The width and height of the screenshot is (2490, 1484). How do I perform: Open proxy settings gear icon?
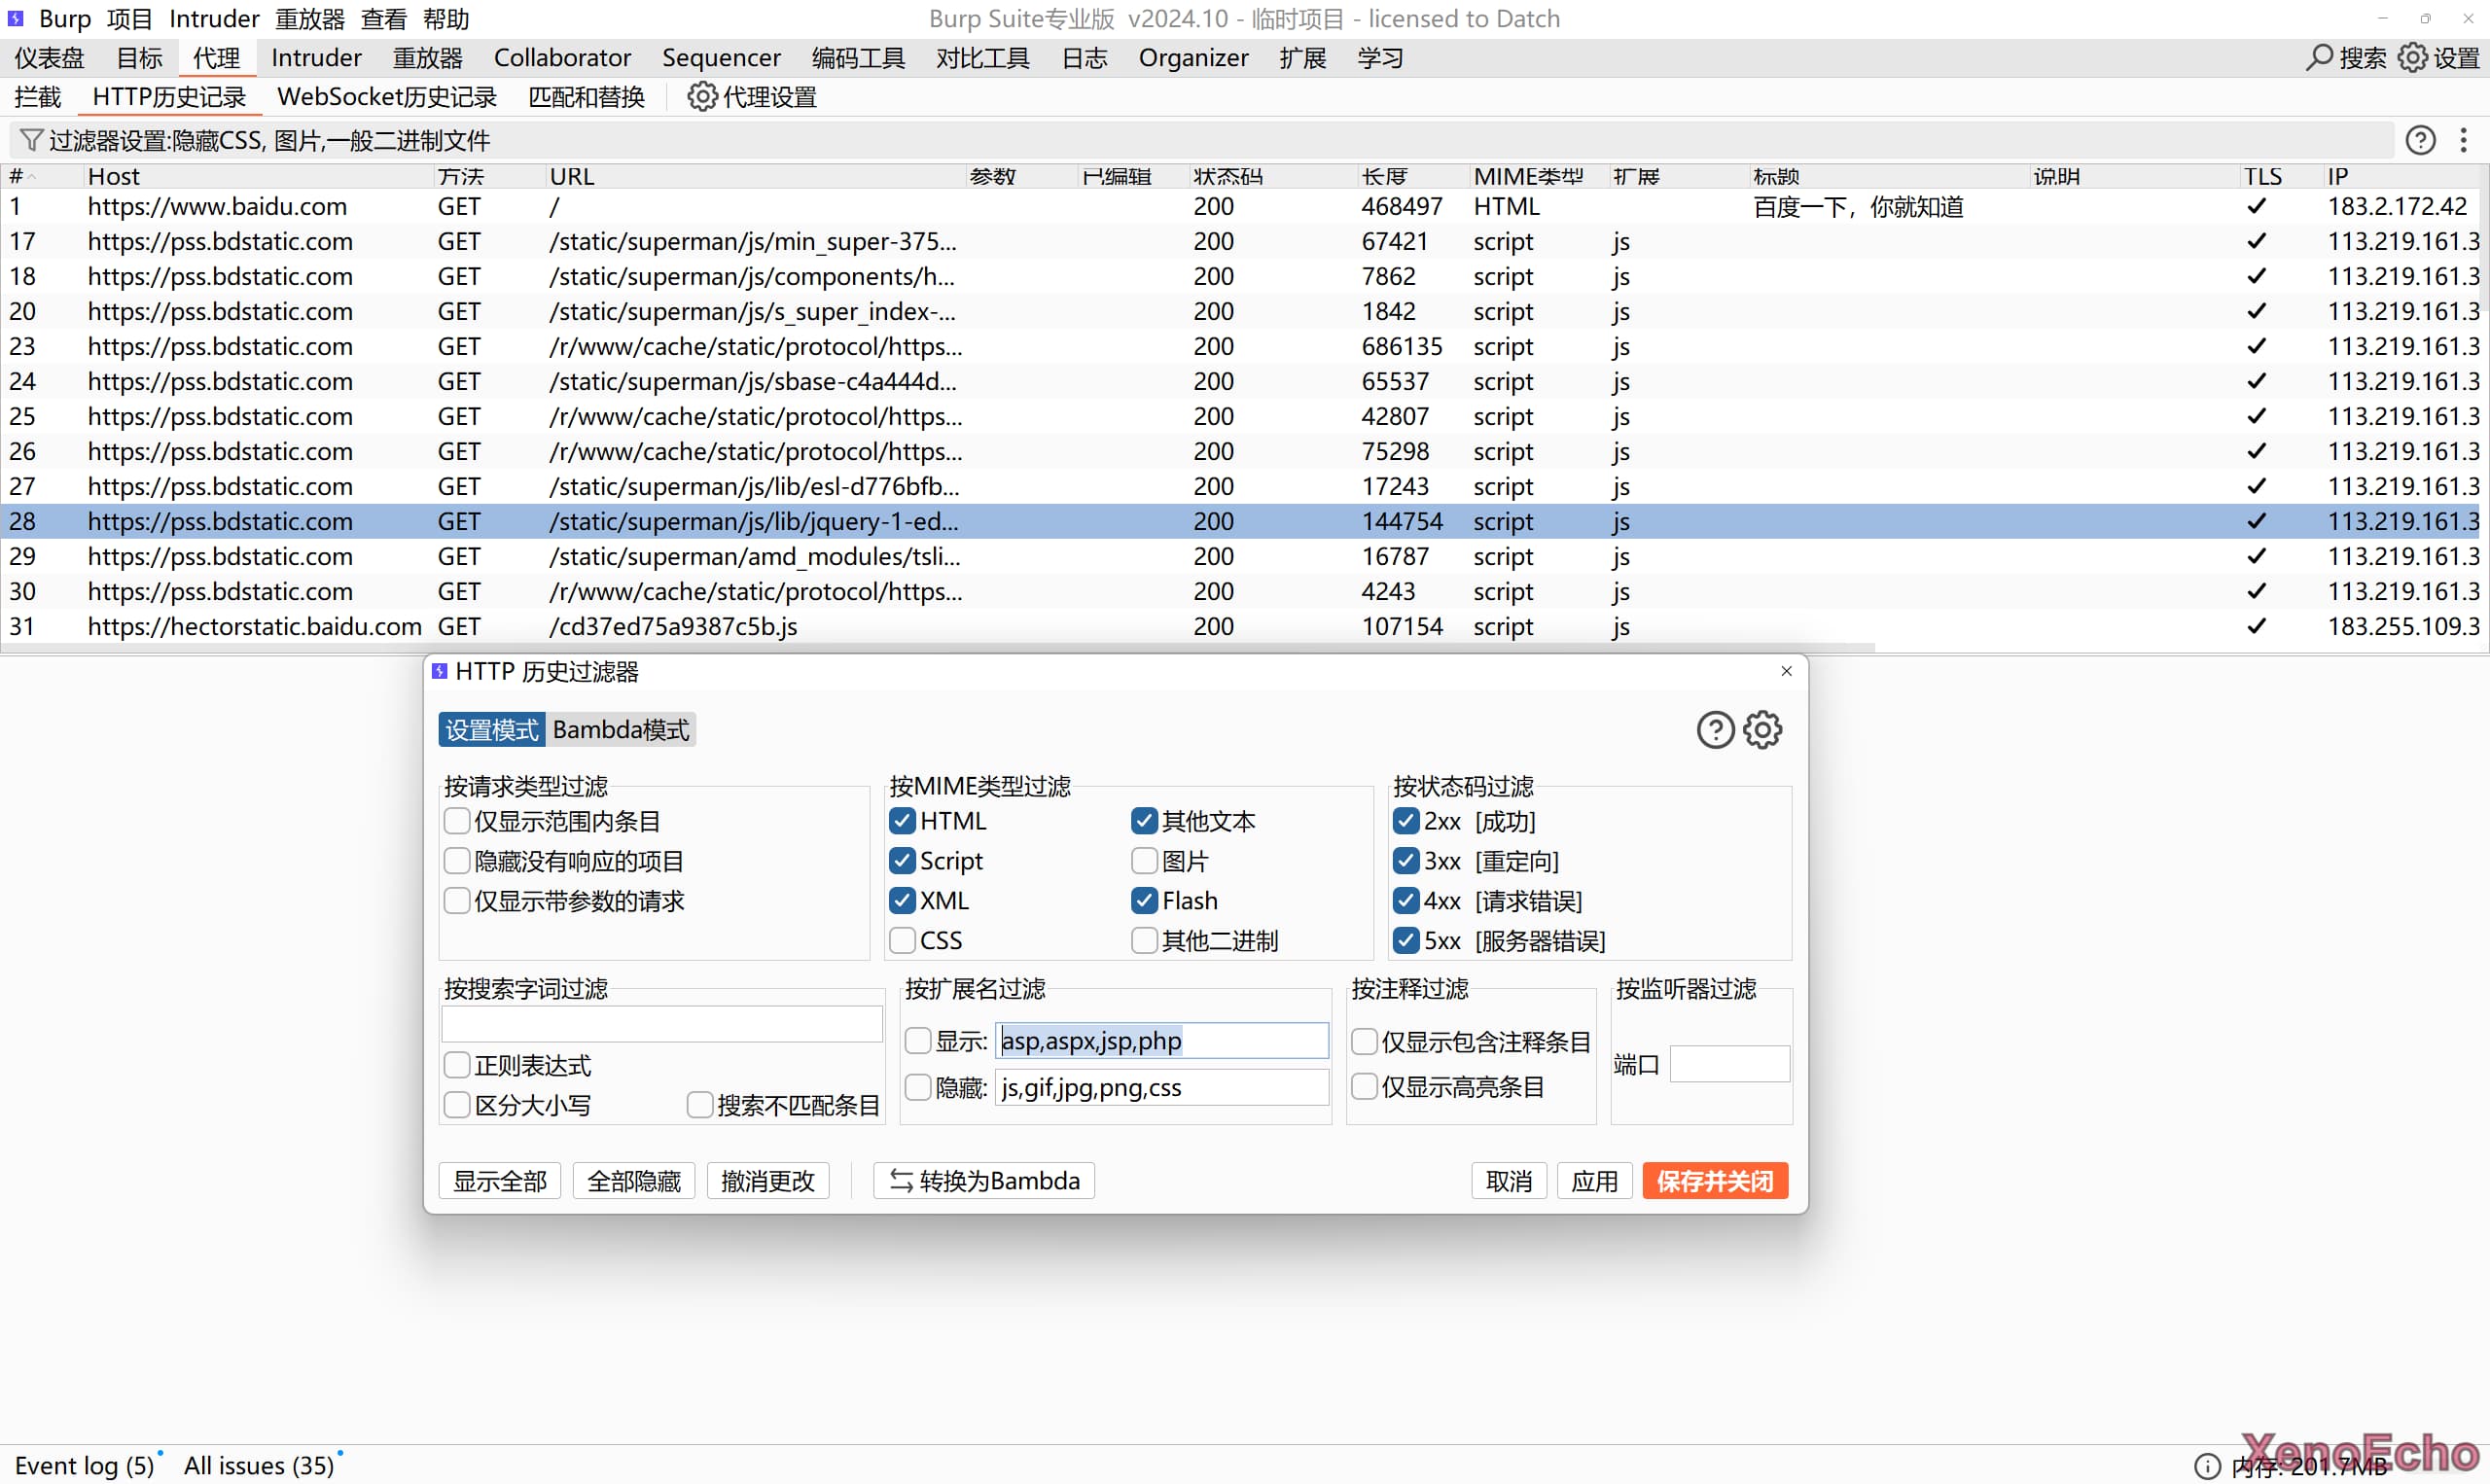[x=702, y=97]
